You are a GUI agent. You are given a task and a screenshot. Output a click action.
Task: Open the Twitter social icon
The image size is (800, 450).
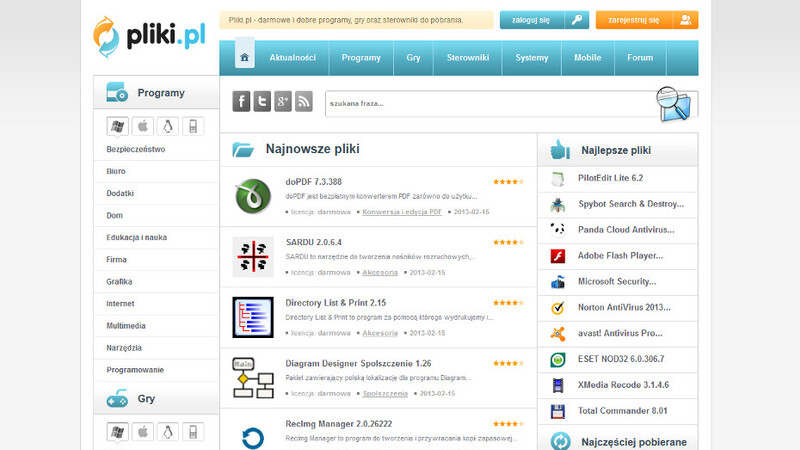click(262, 101)
